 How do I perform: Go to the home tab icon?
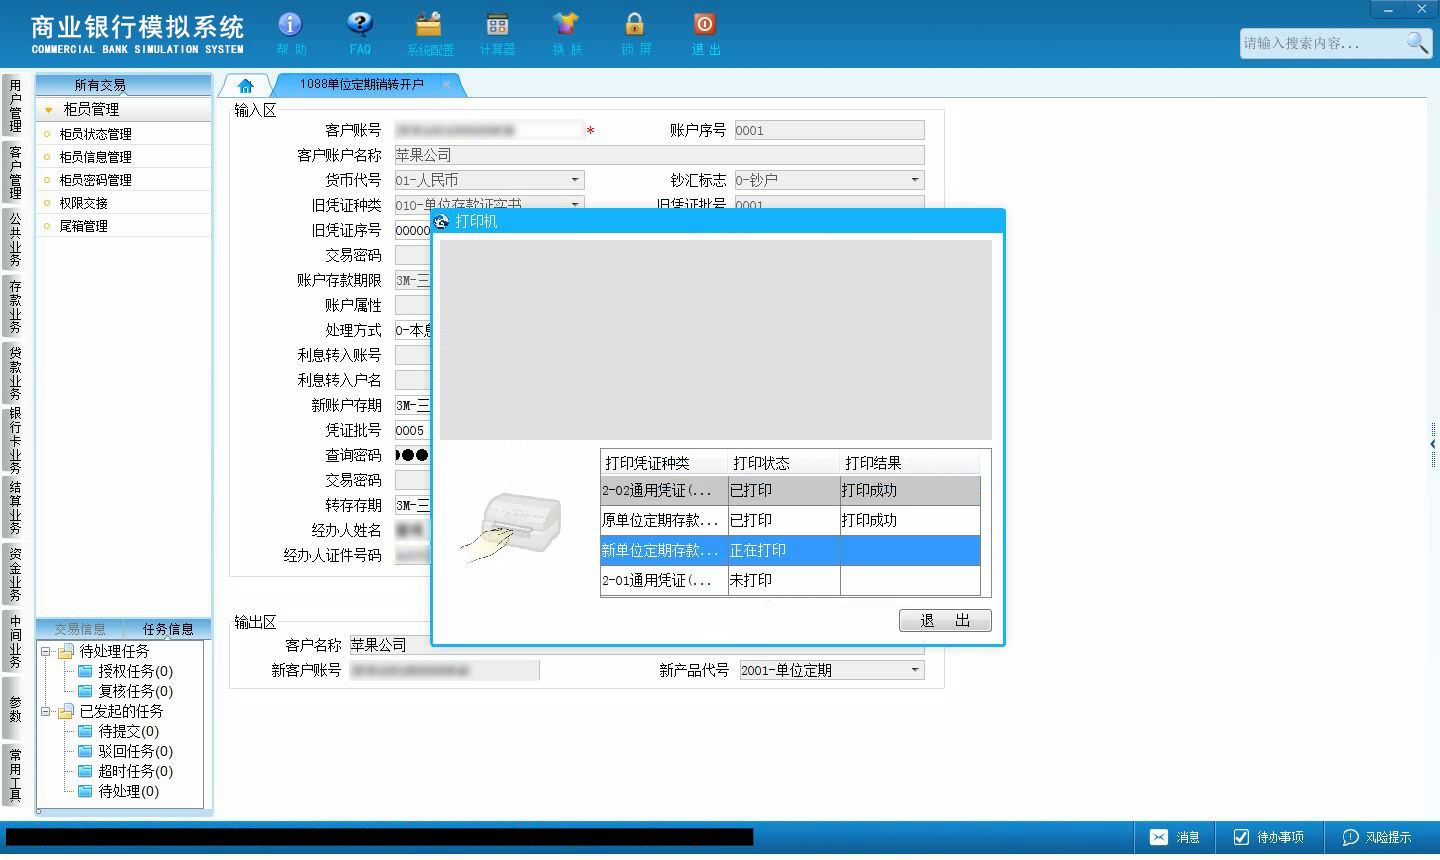245,85
